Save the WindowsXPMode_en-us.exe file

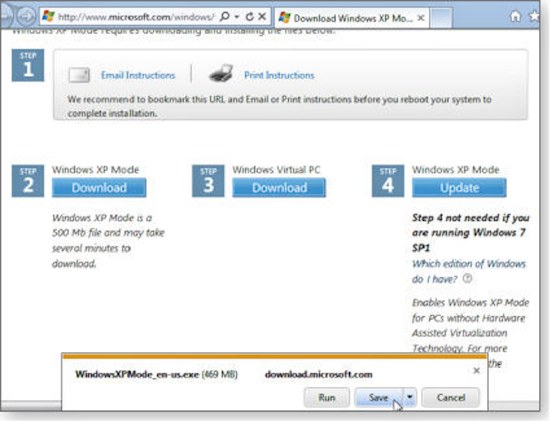click(x=378, y=397)
